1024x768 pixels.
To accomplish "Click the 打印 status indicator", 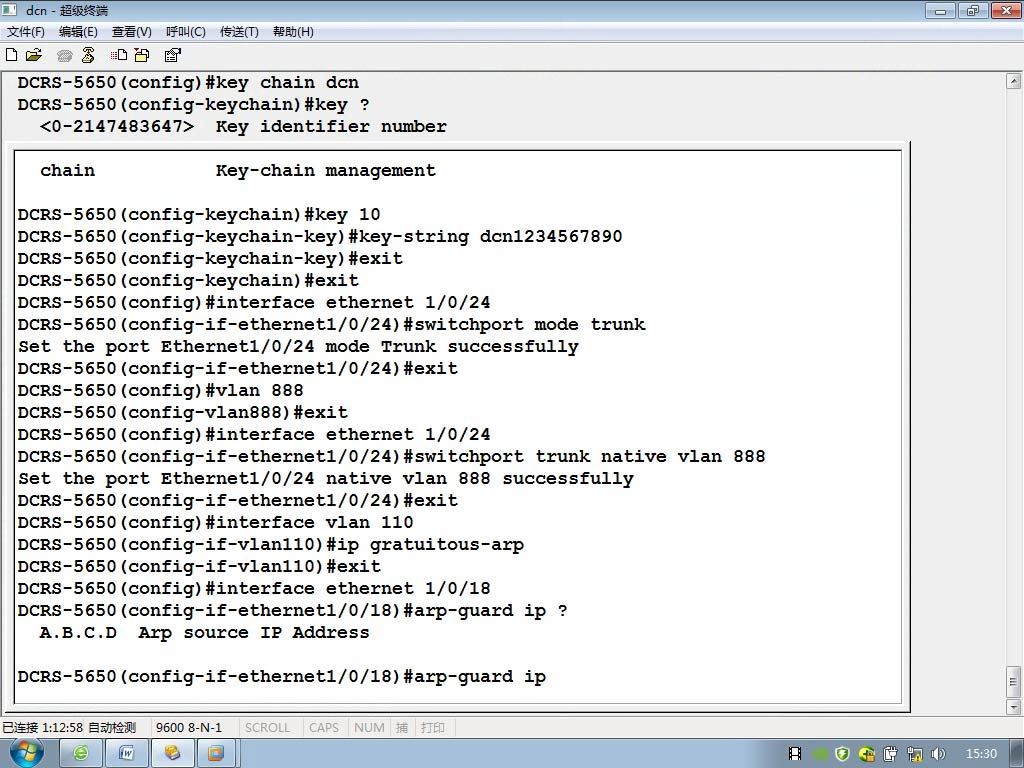I will 432,728.
